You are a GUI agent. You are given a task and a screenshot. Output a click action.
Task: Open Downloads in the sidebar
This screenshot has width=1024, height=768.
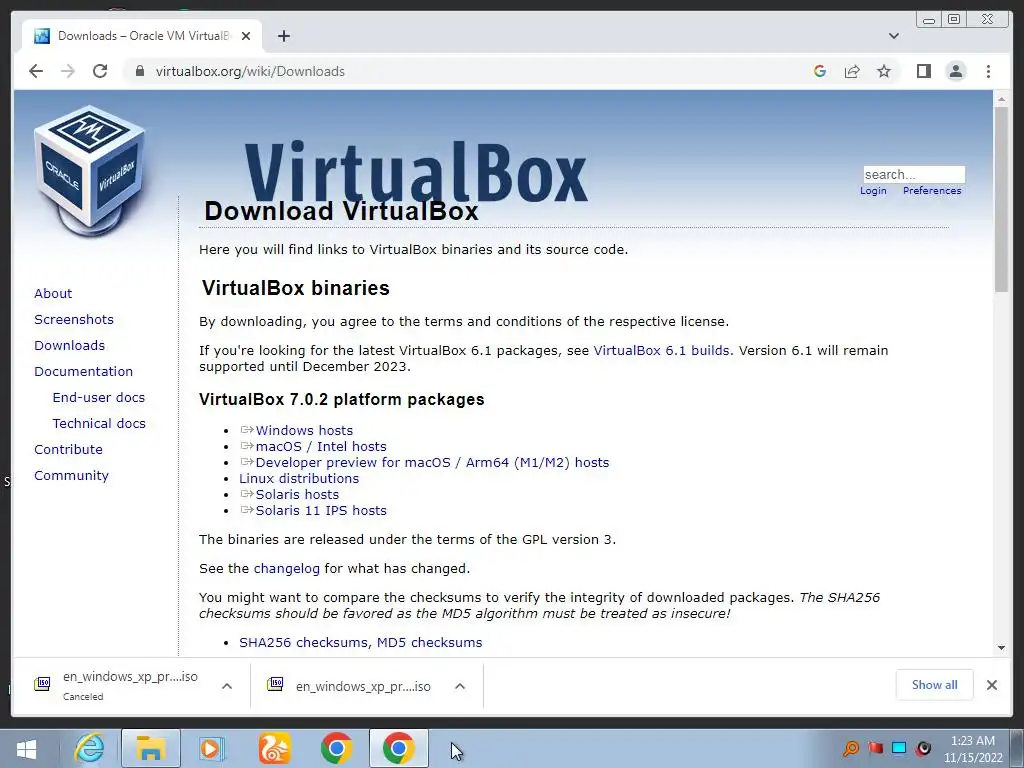point(69,345)
